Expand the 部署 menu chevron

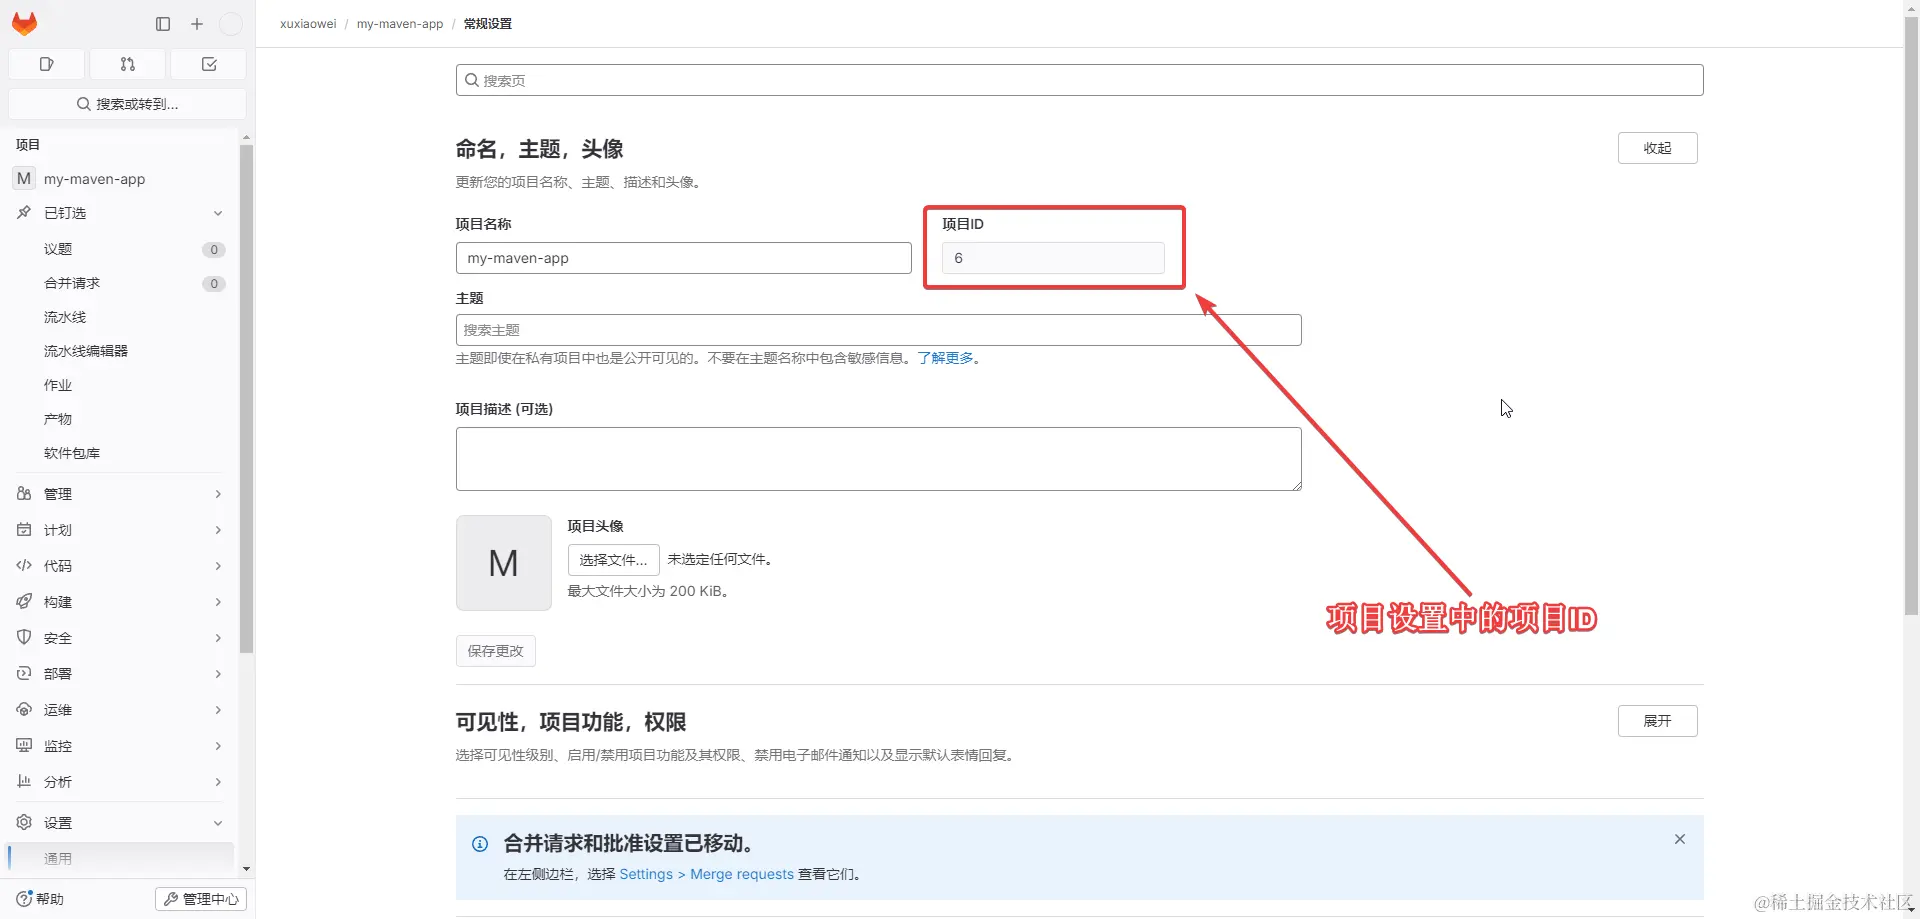(x=218, y=674)
